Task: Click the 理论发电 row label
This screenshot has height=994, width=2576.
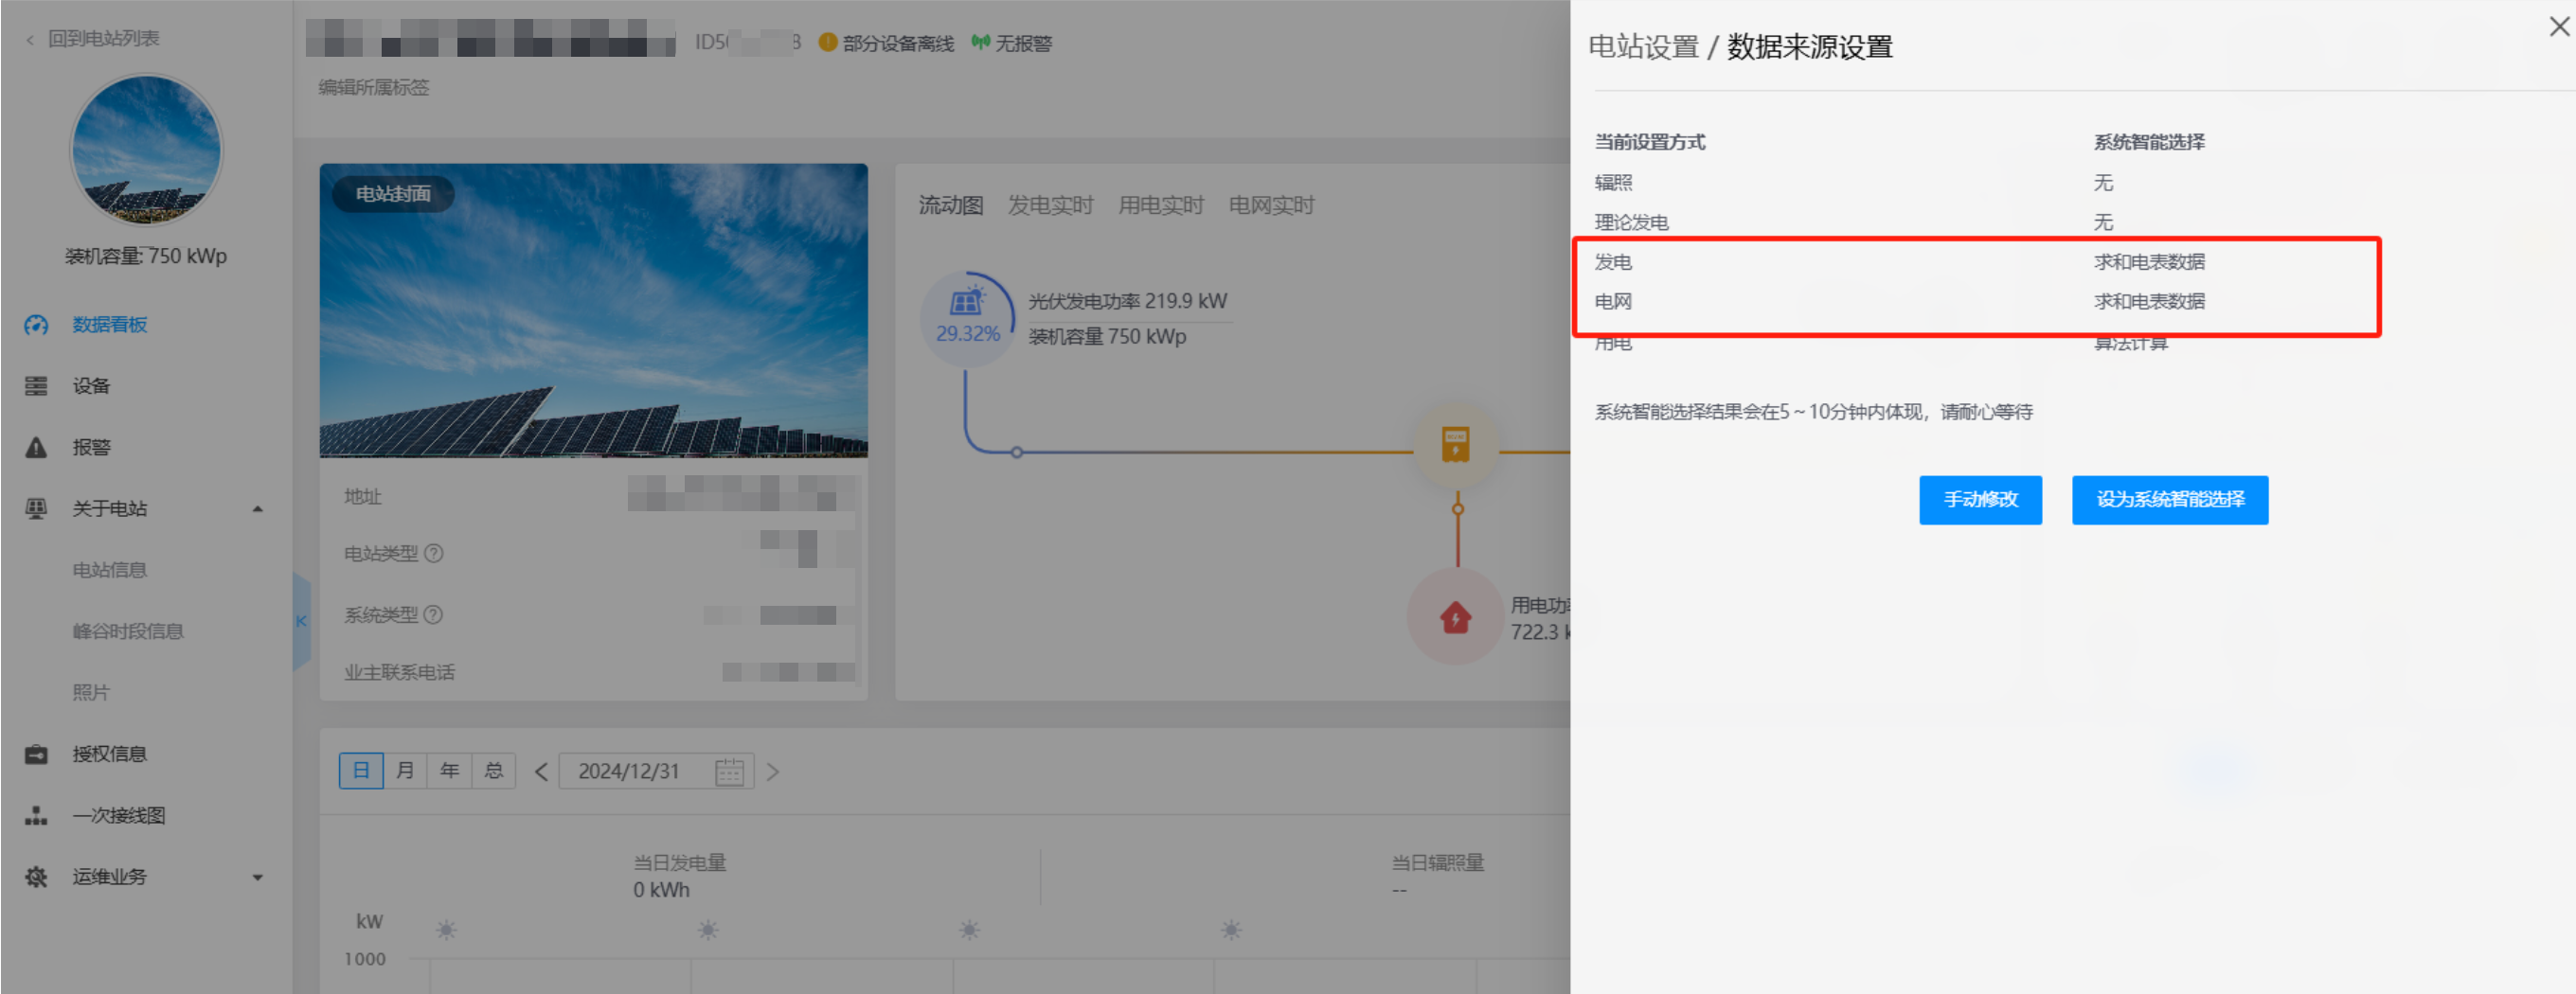Action: 1631,223
